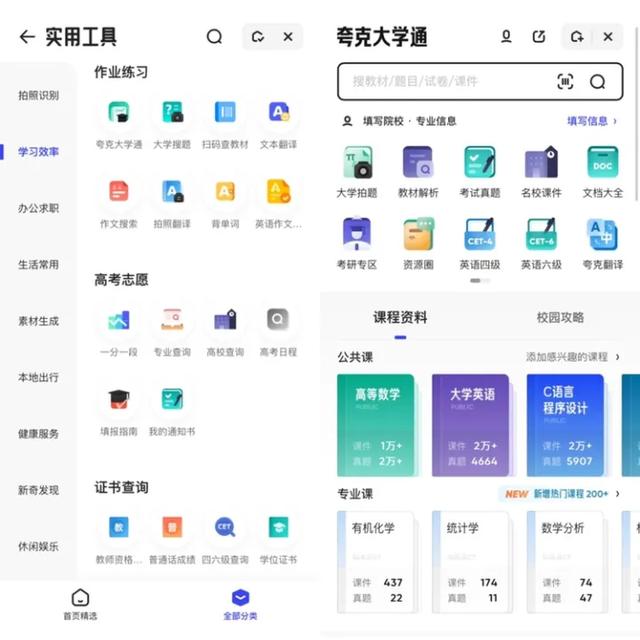The height and width of the screenshot is (640, 640).
Task: Switch to the 校园攻略 tab
Action: (x=560, y=318)
